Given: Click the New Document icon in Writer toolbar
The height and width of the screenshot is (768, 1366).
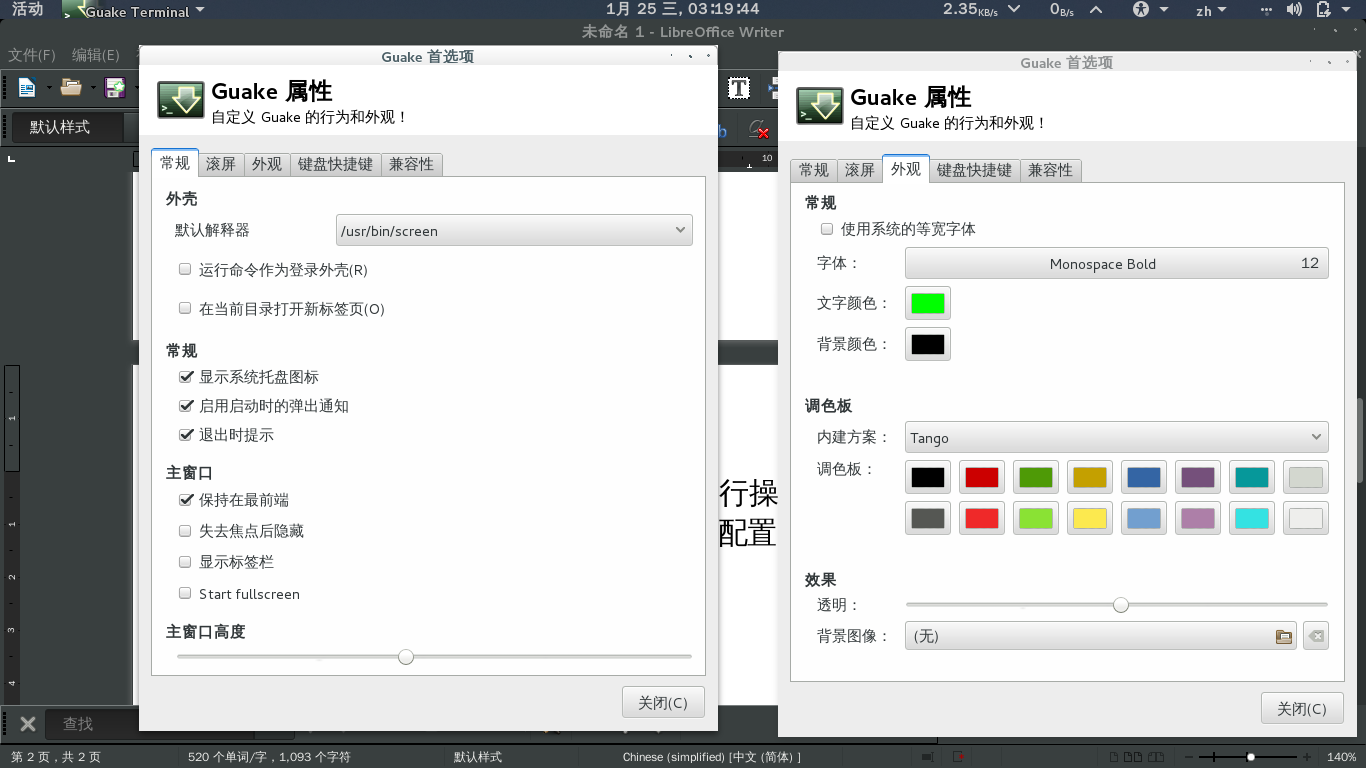Looking at the screenshot, I should point(27,88).
